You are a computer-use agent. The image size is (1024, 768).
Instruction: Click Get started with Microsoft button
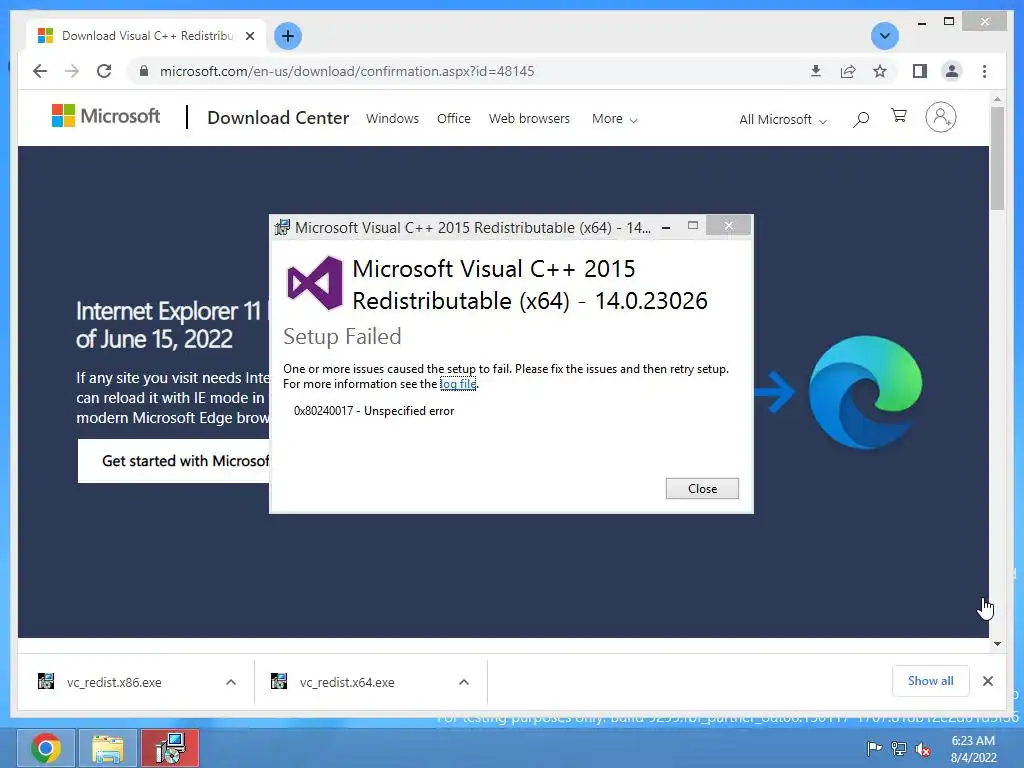point(174,461)
